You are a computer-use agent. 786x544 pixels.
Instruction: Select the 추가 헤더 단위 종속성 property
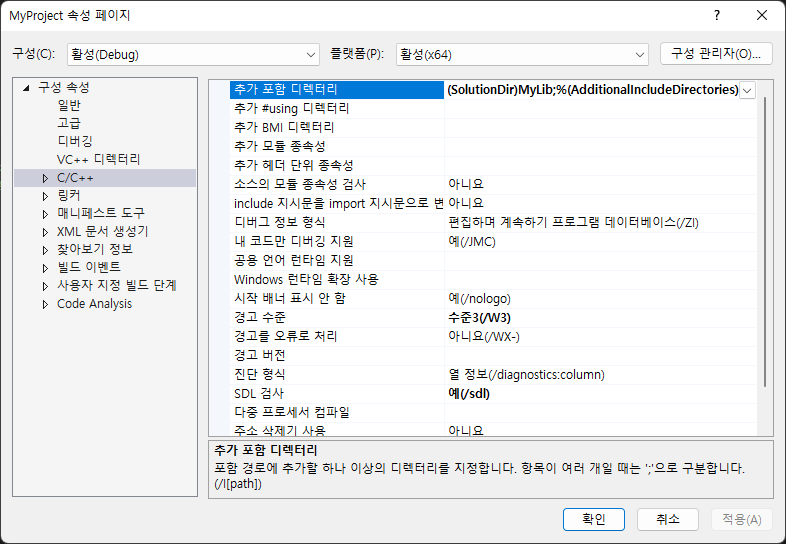click(x=337, y=165)
